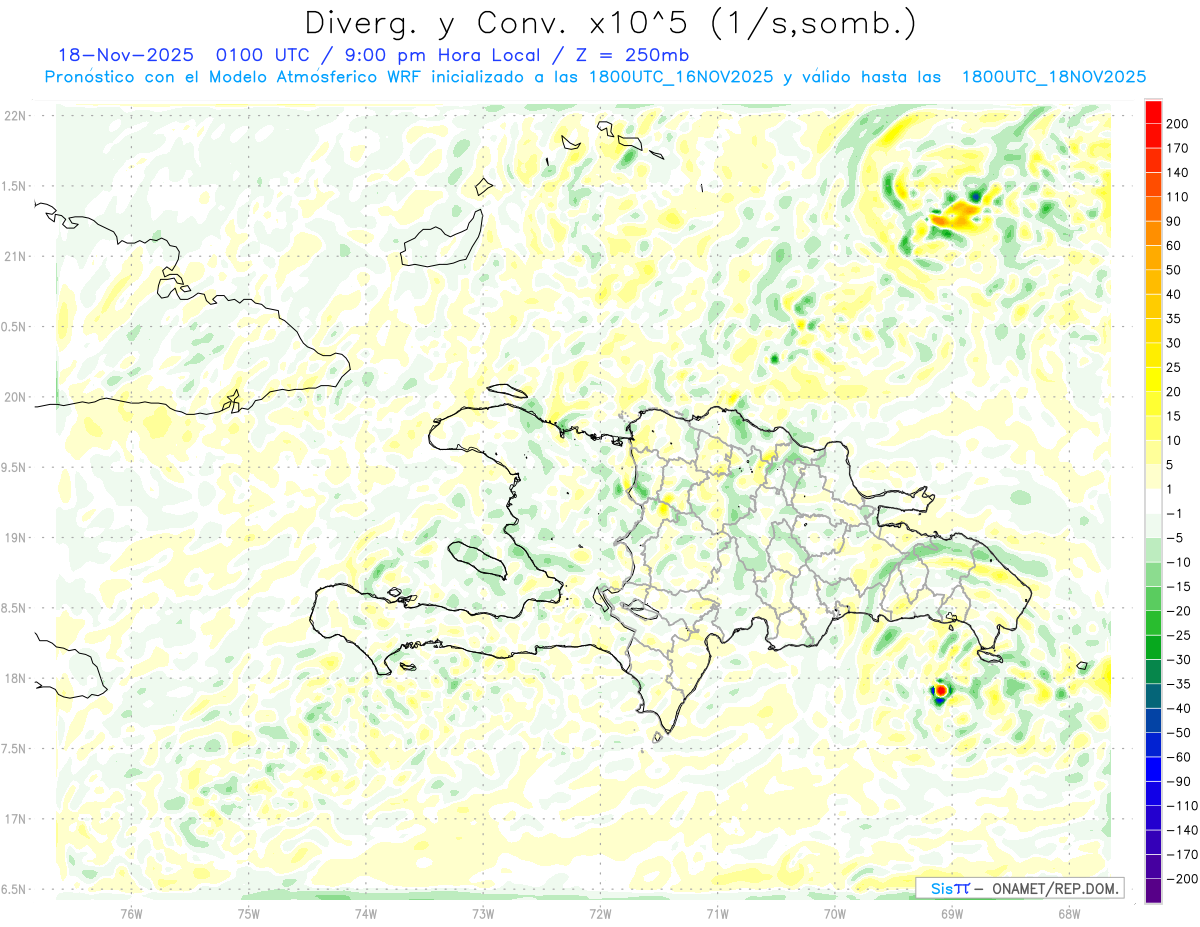Click the "21N" latitude label

(x=16, y=257)
